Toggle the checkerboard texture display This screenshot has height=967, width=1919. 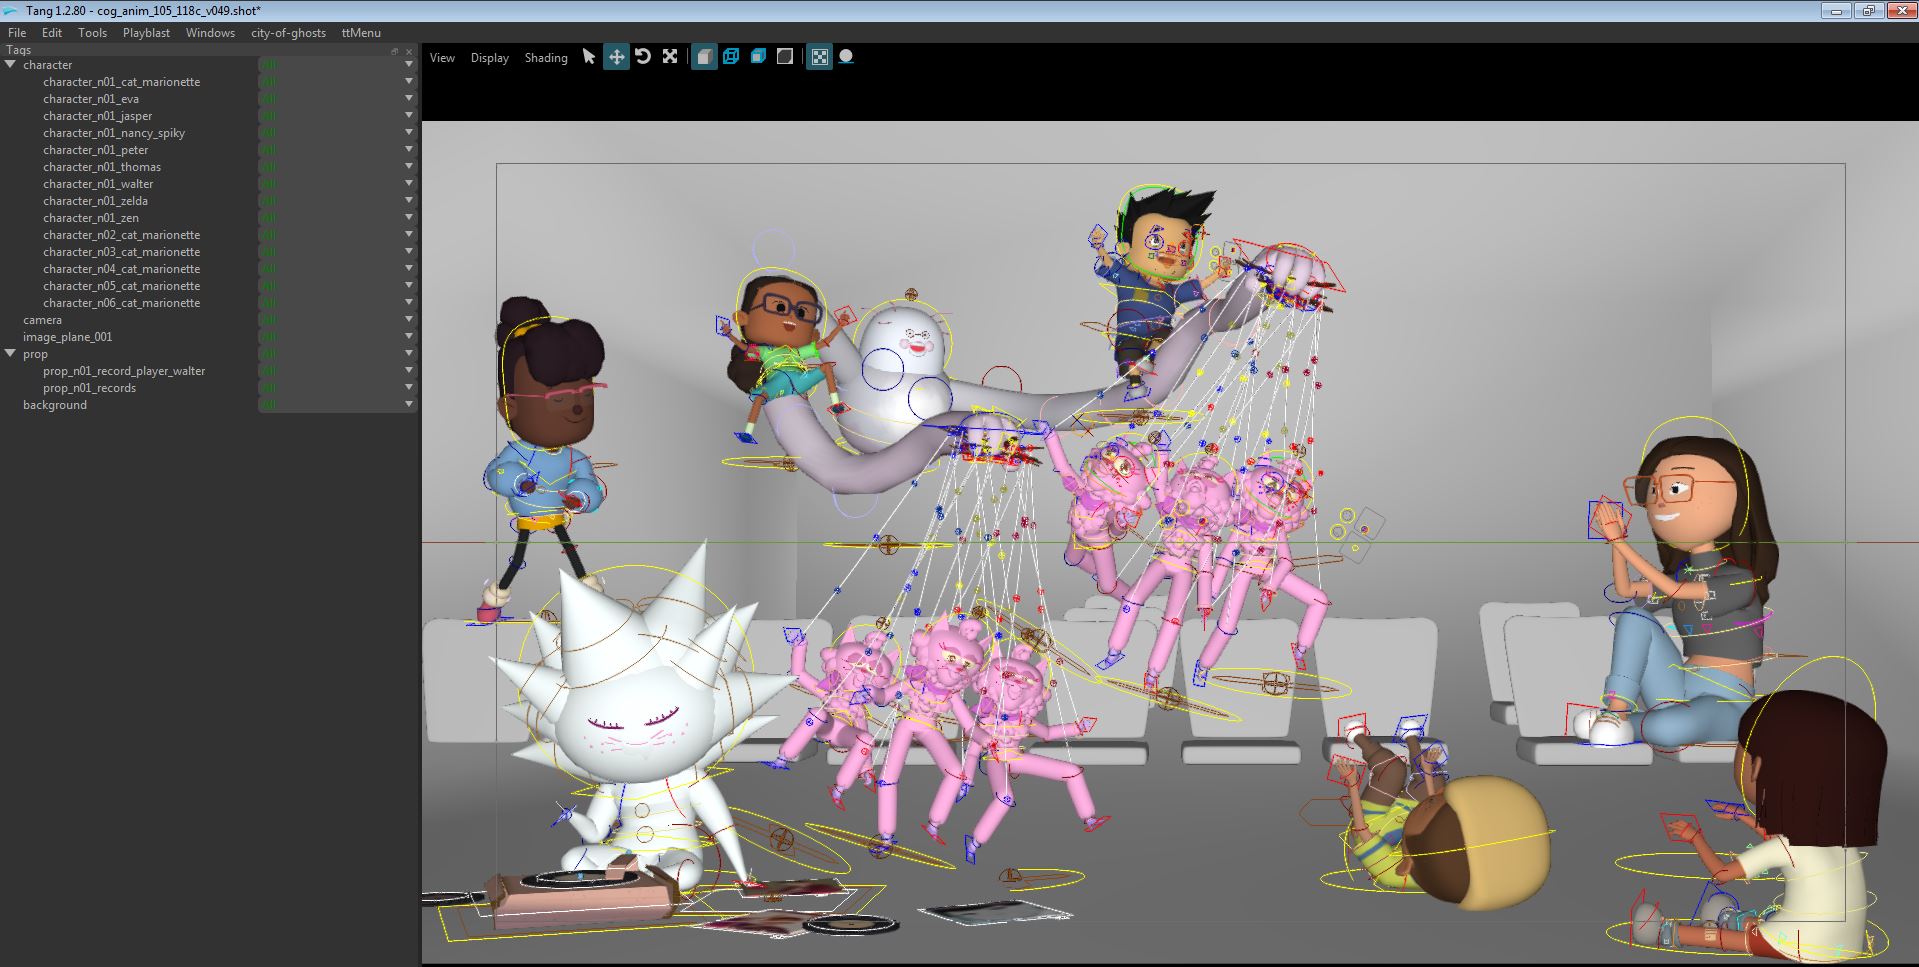click(x=819, y=57)
